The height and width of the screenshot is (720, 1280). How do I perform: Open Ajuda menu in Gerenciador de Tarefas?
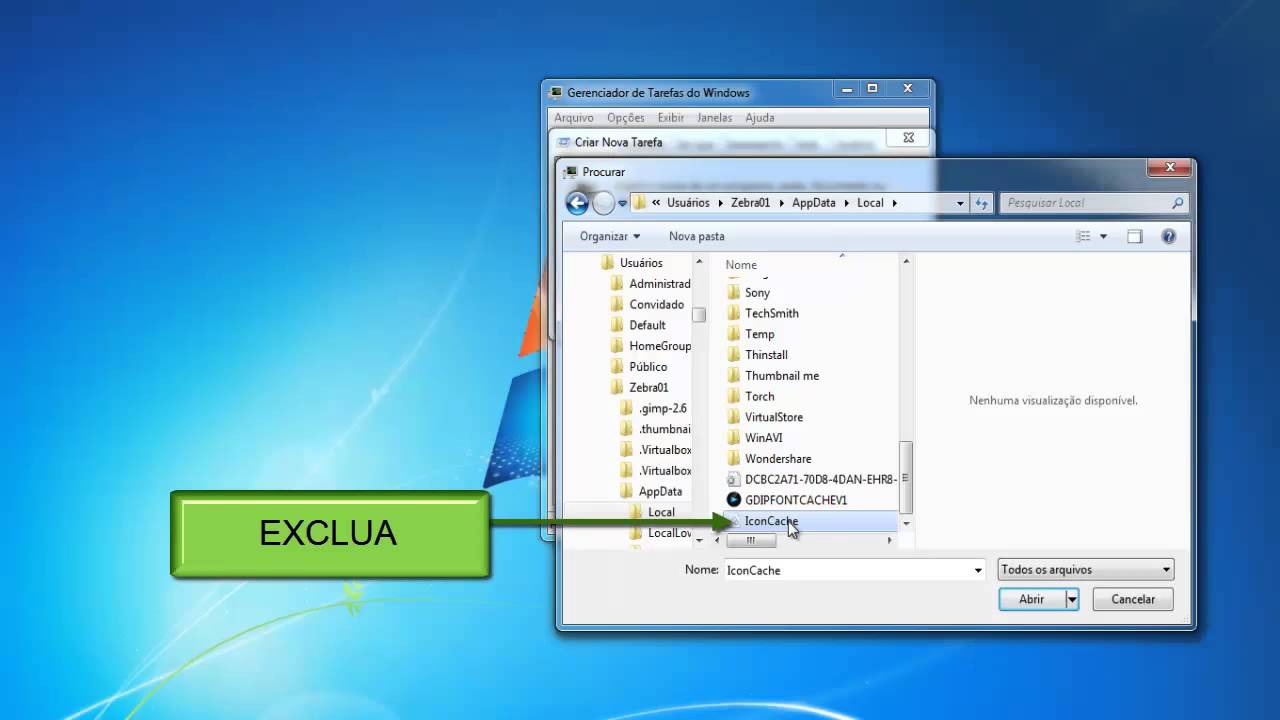click(760, 118)
